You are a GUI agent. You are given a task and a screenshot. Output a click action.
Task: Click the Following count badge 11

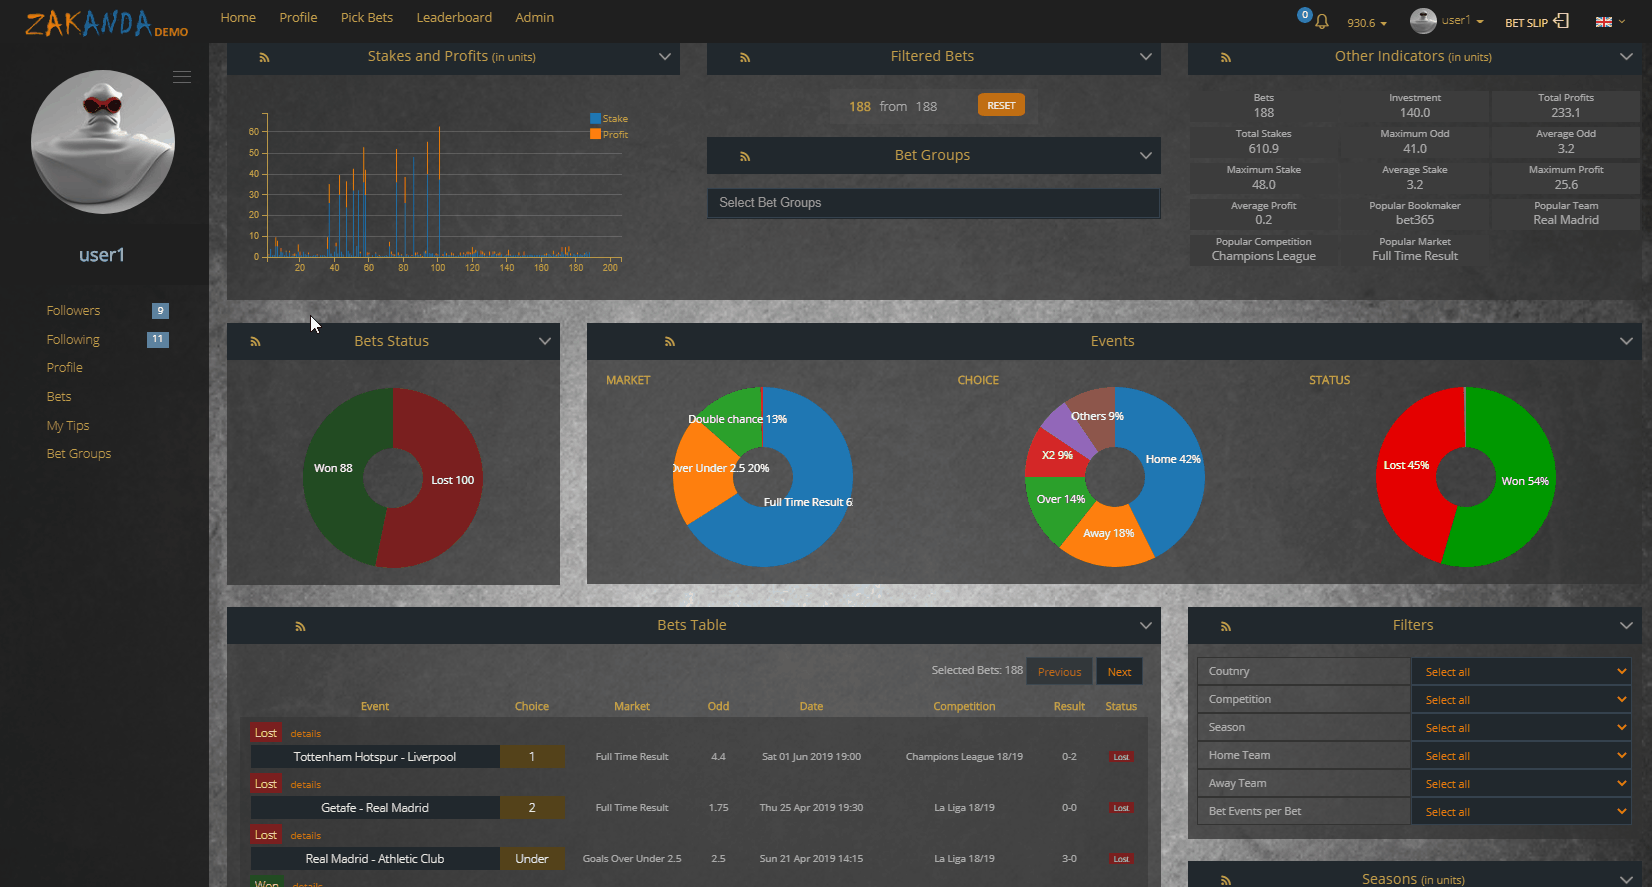(158, 340)
